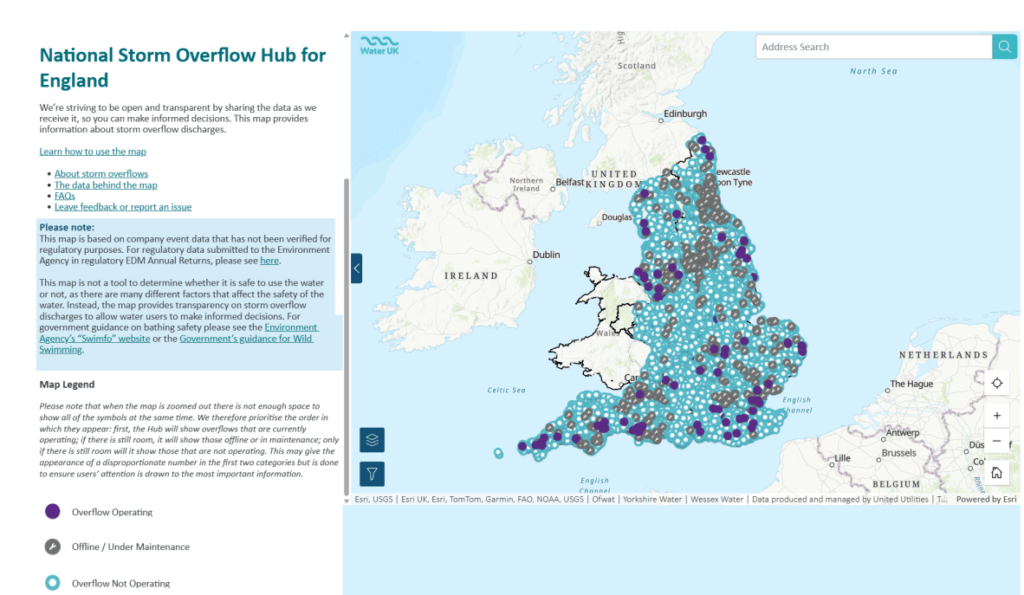Collapse the side panel with the arrow tab

(357, 268)
